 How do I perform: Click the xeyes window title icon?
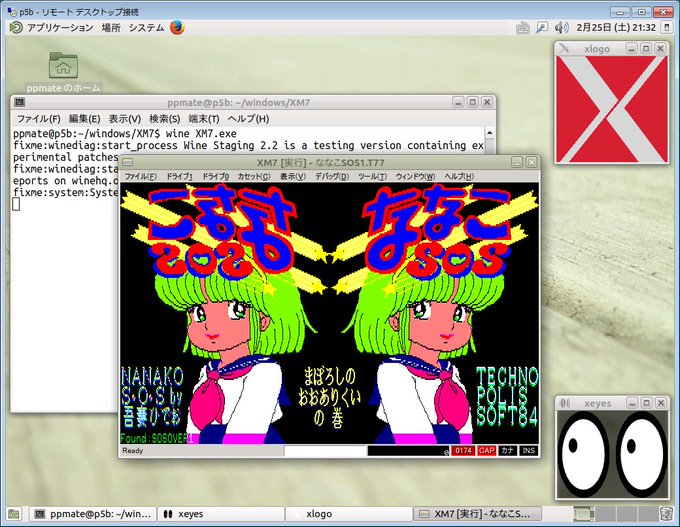point(565,403)
